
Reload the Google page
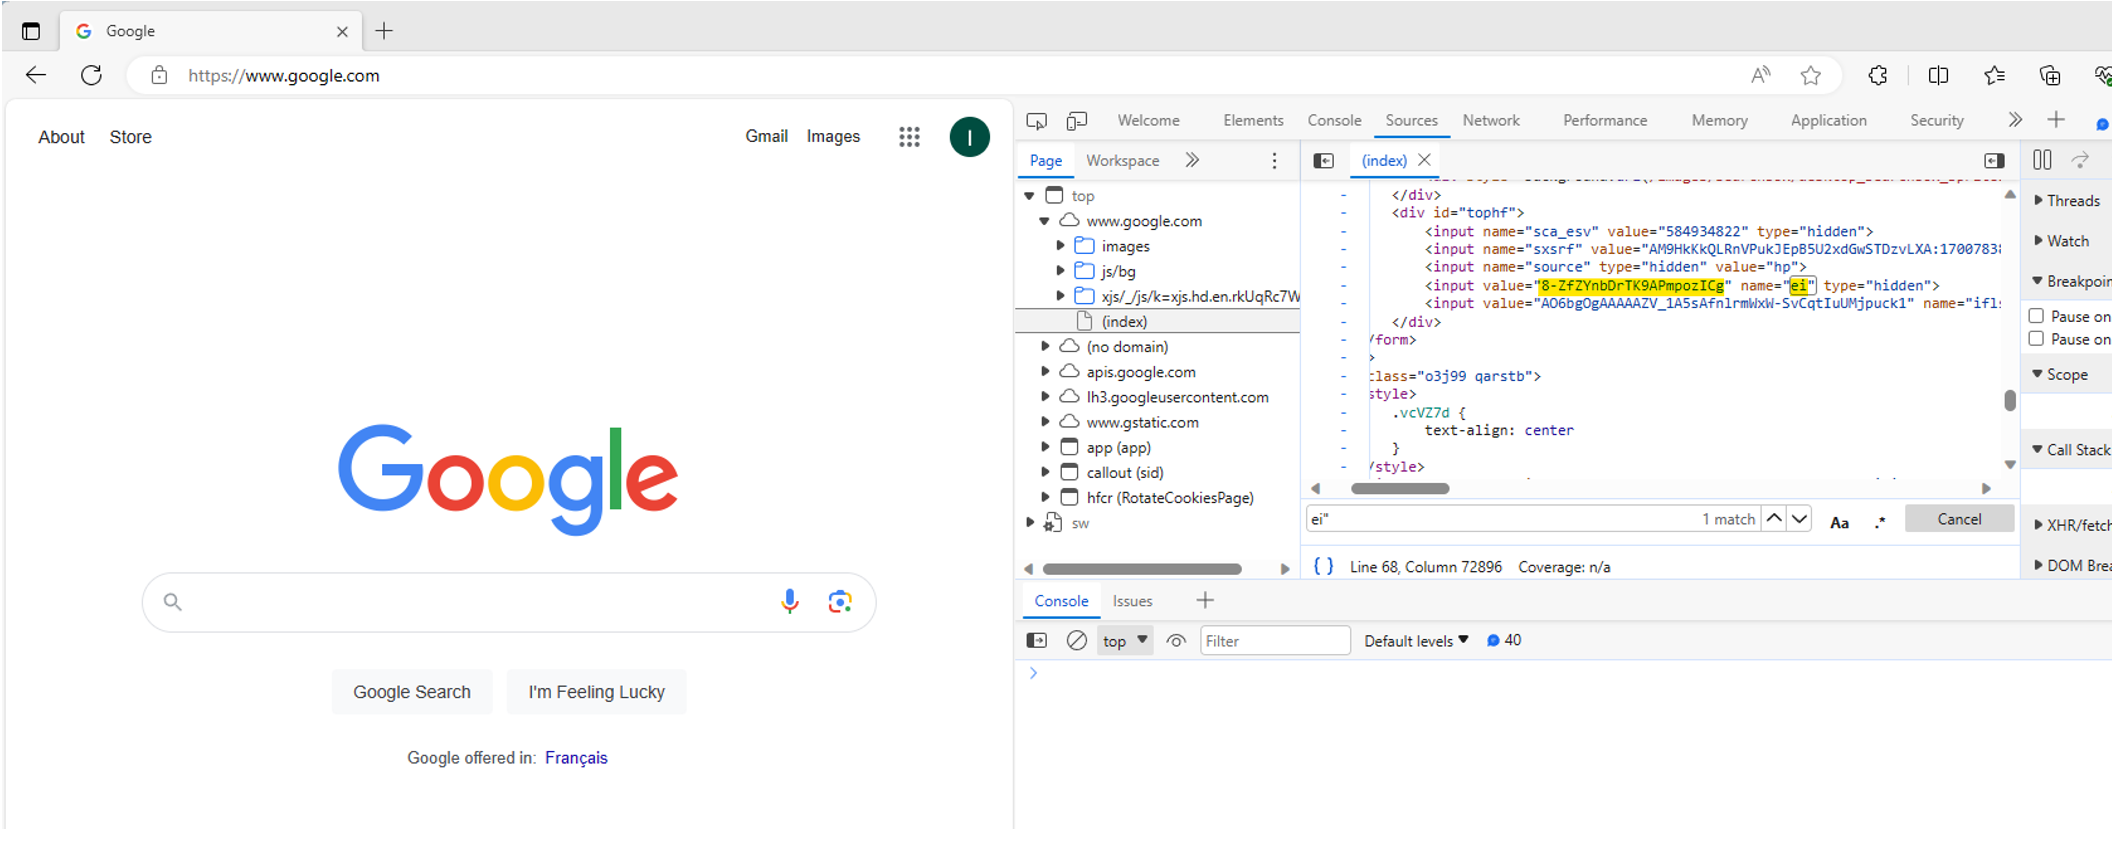(91, 75)
